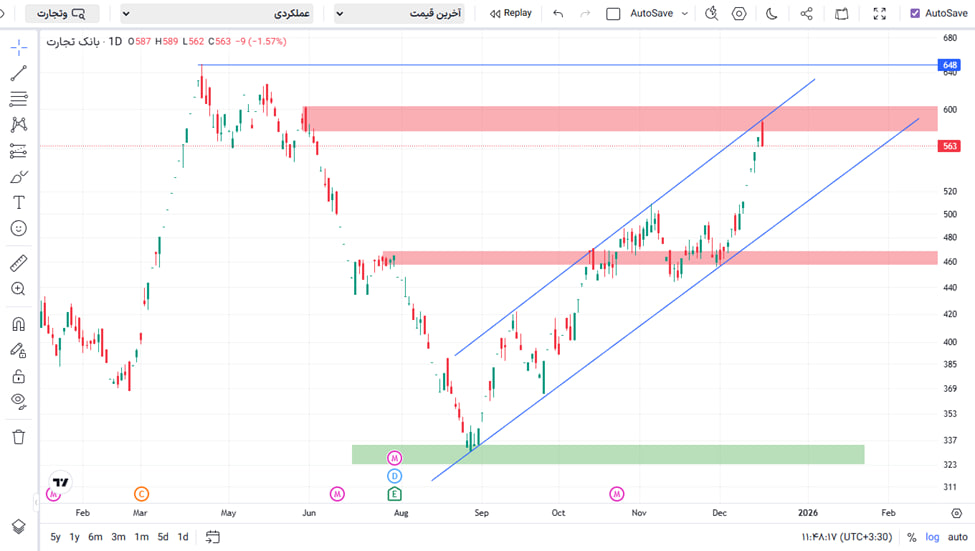Click the layout square icon

(613, 13)
